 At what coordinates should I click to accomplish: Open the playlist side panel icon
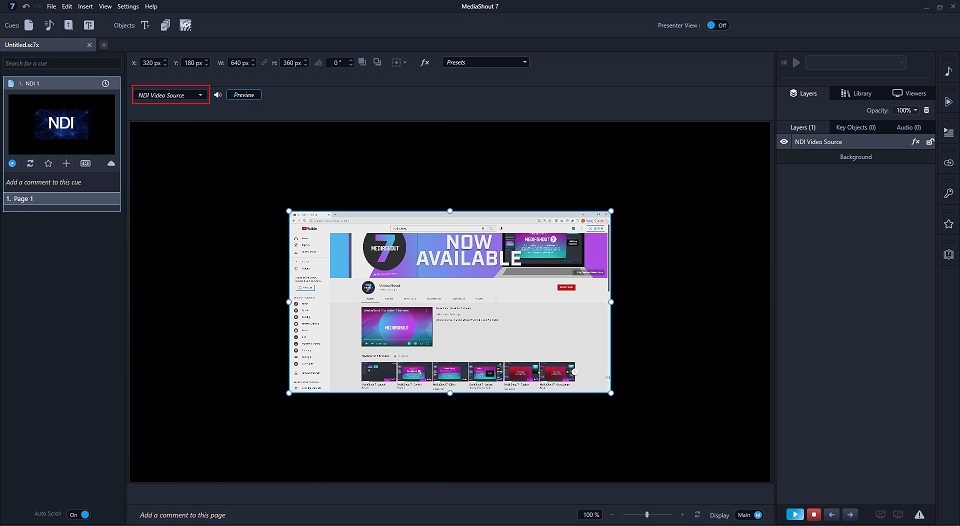[x=948, y=132]
